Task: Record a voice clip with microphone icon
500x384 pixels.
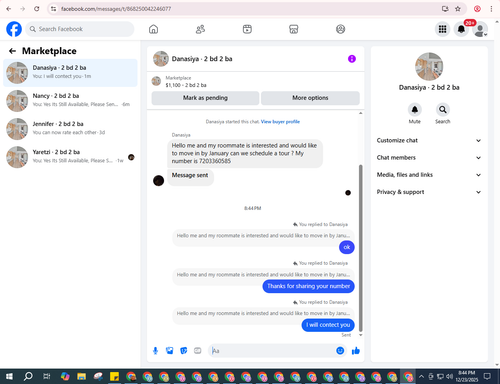Action: pos(155,351)
